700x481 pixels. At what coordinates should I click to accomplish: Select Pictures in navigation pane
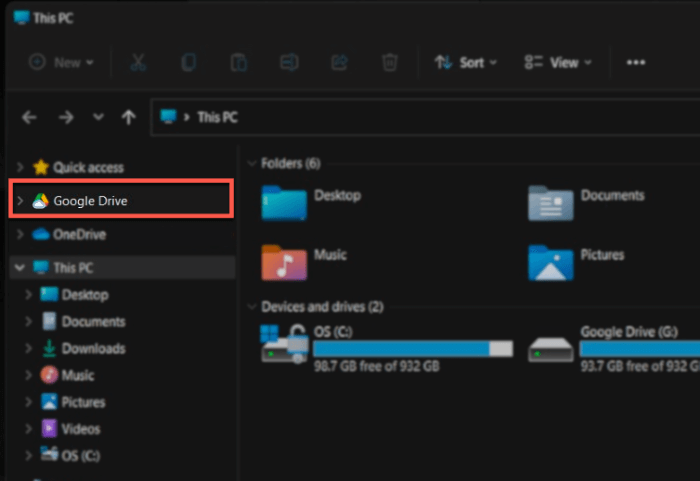(122, 402)
